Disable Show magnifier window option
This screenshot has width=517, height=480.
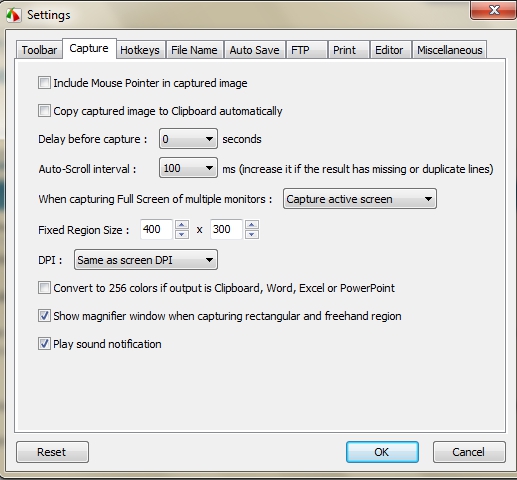click(44, 316)
